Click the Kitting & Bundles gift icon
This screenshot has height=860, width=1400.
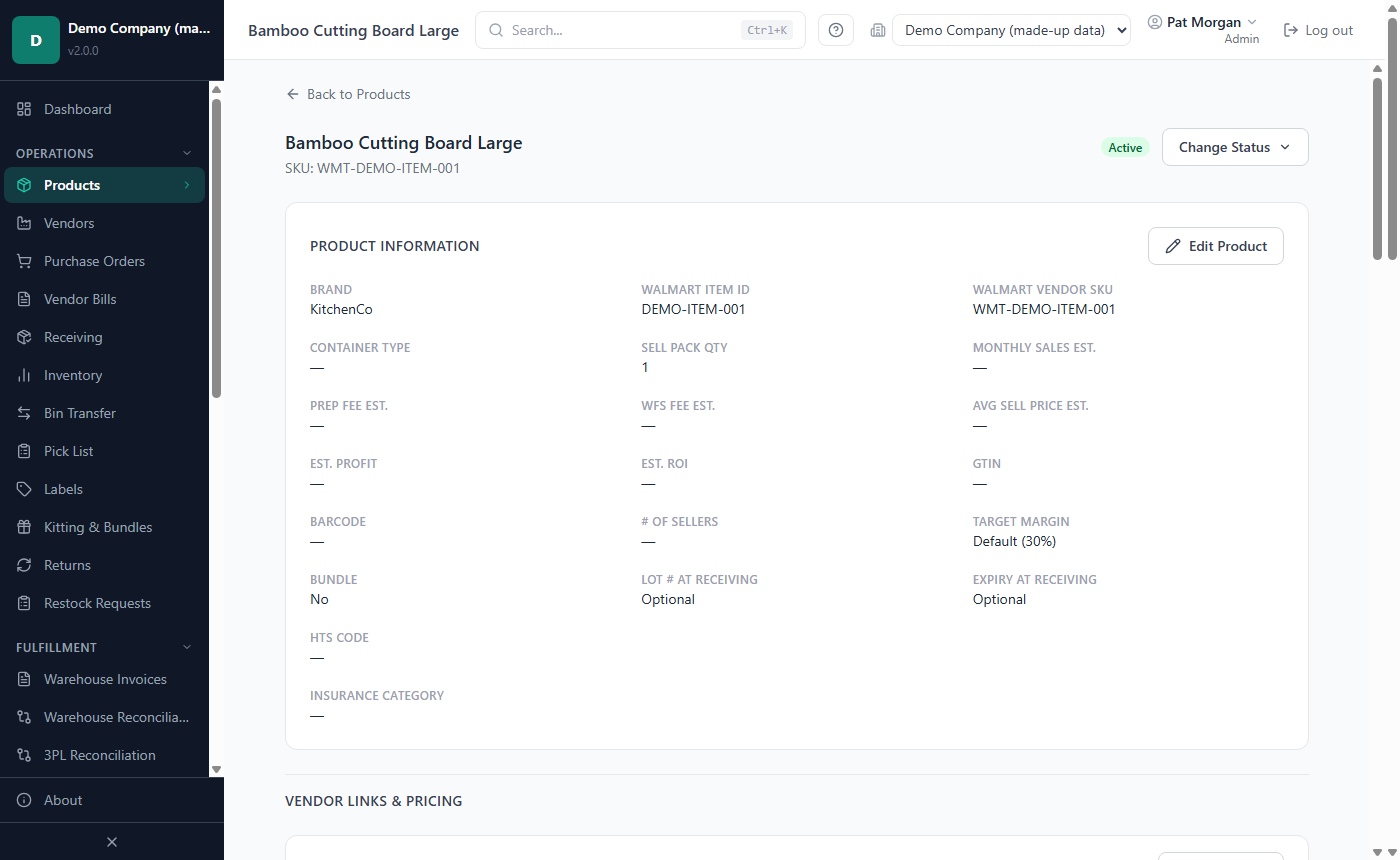24,527
